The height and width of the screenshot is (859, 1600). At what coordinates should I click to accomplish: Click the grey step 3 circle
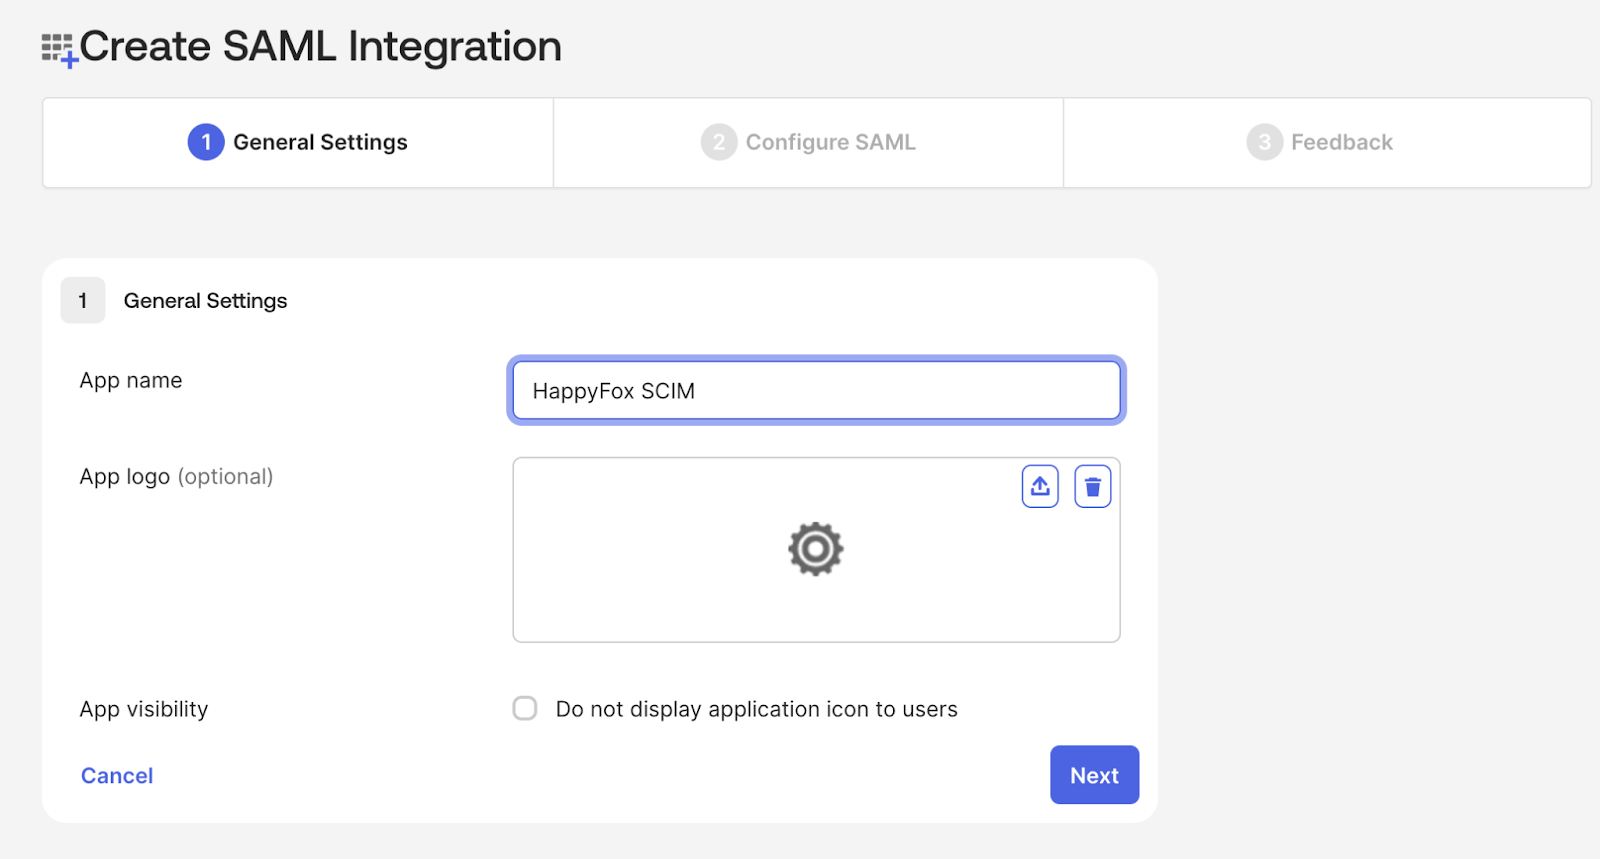pos(1264,142)
